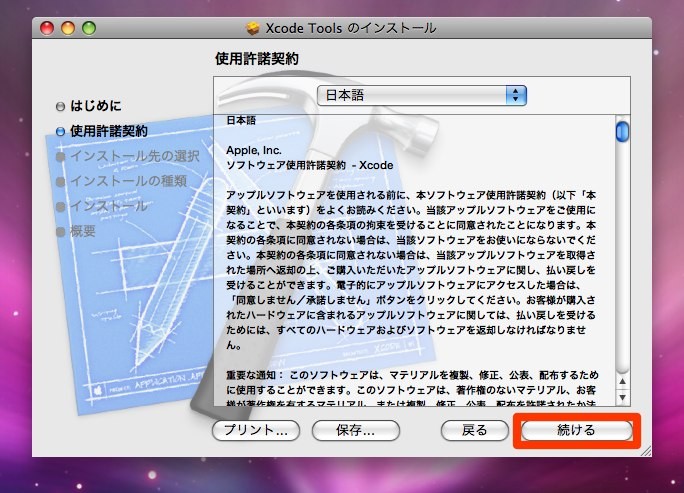This screenshot has height=493, width=684.
Task: Click the 使用許諾契約 page heading
Action: [257, 58]
